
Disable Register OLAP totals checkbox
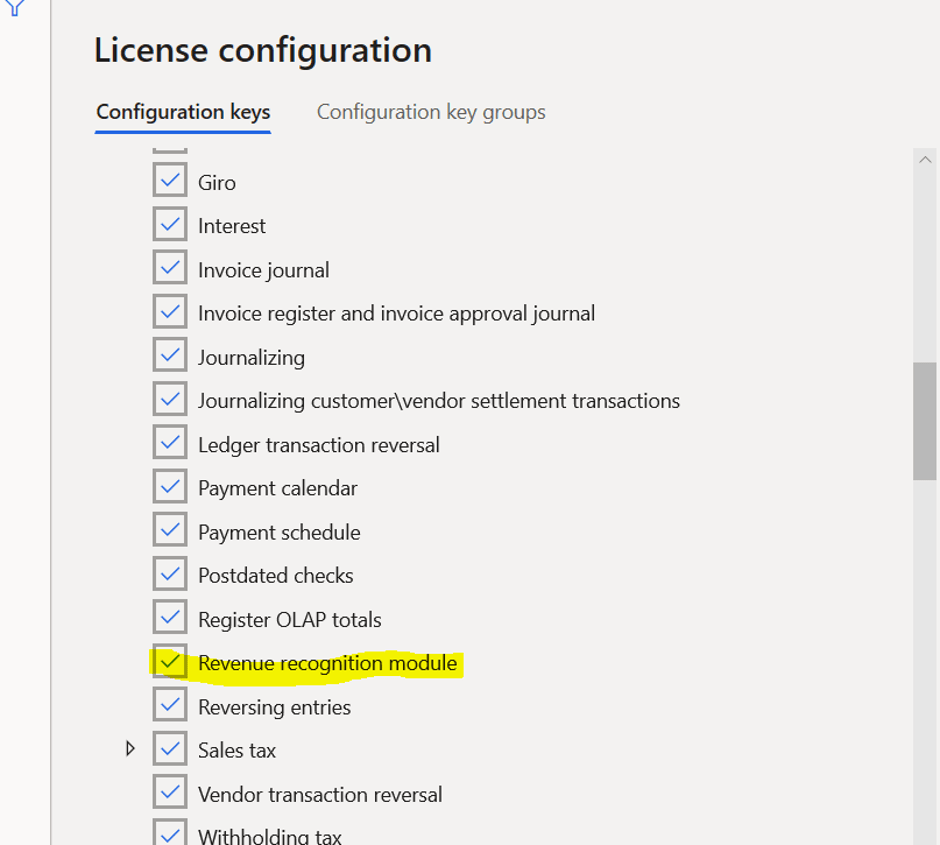point(170,619)
